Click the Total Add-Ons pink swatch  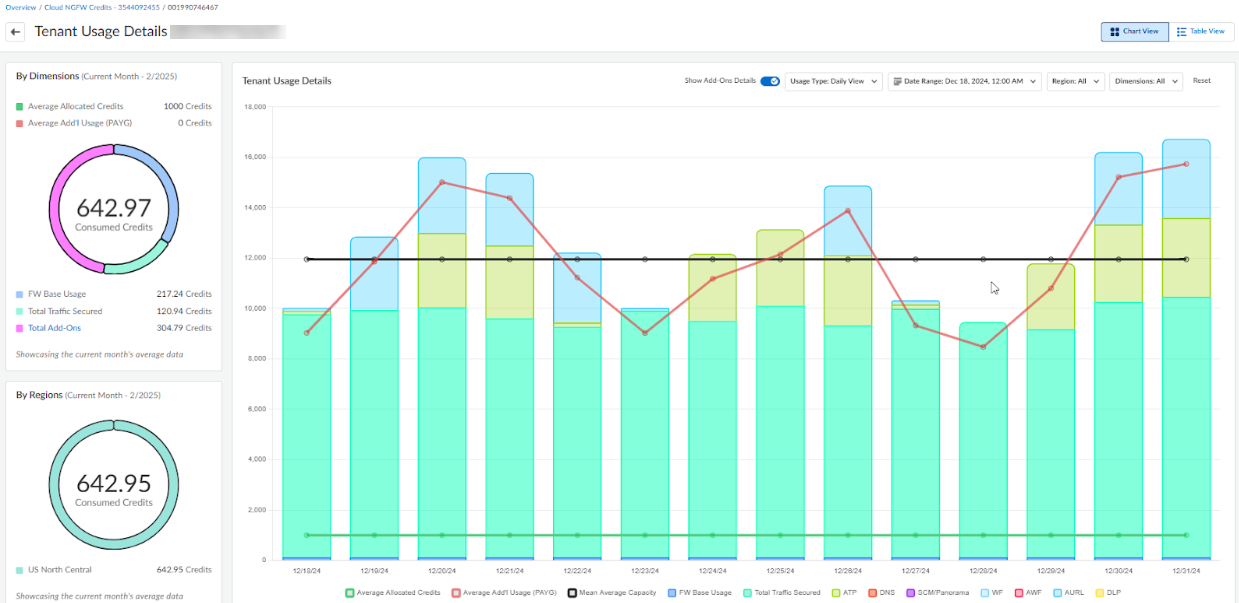tap(19, 328)
